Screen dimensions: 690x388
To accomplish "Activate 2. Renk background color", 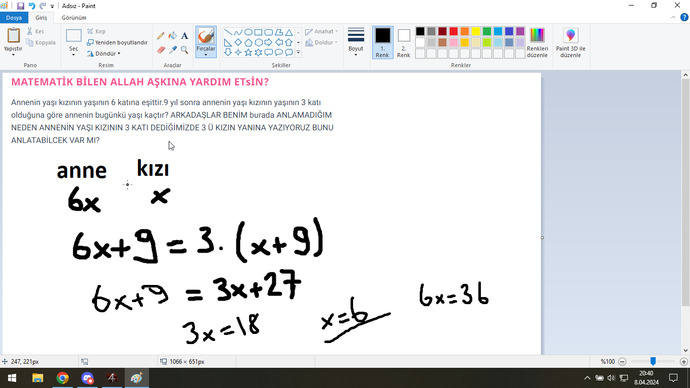I will click(x=404, y=42).
